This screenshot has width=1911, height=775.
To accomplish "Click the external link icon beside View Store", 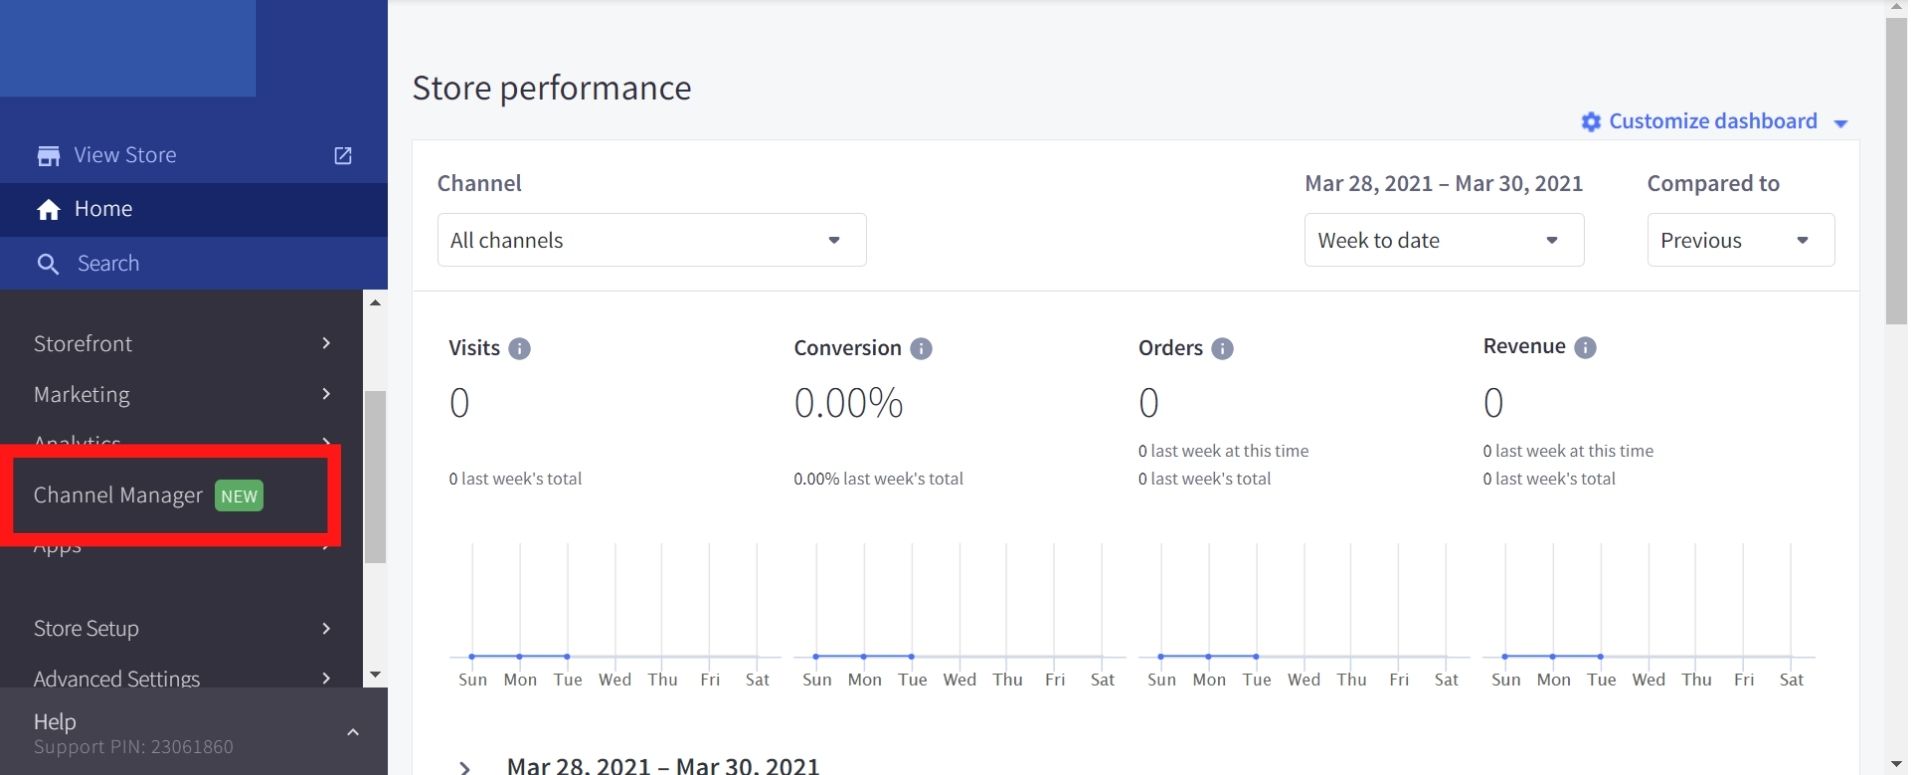I will [x=342, y=155].
